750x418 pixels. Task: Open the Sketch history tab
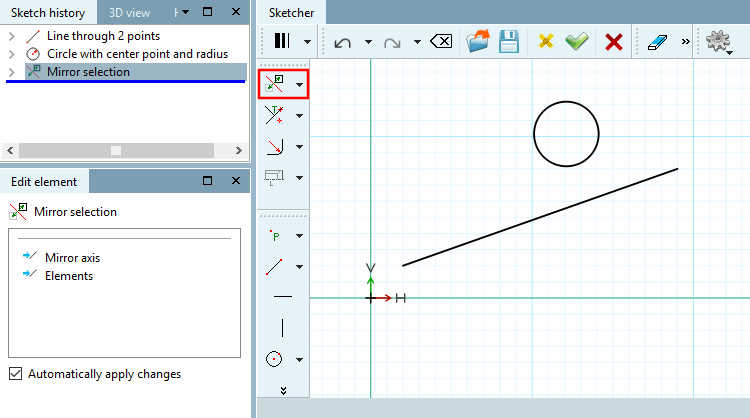[48, 12]
